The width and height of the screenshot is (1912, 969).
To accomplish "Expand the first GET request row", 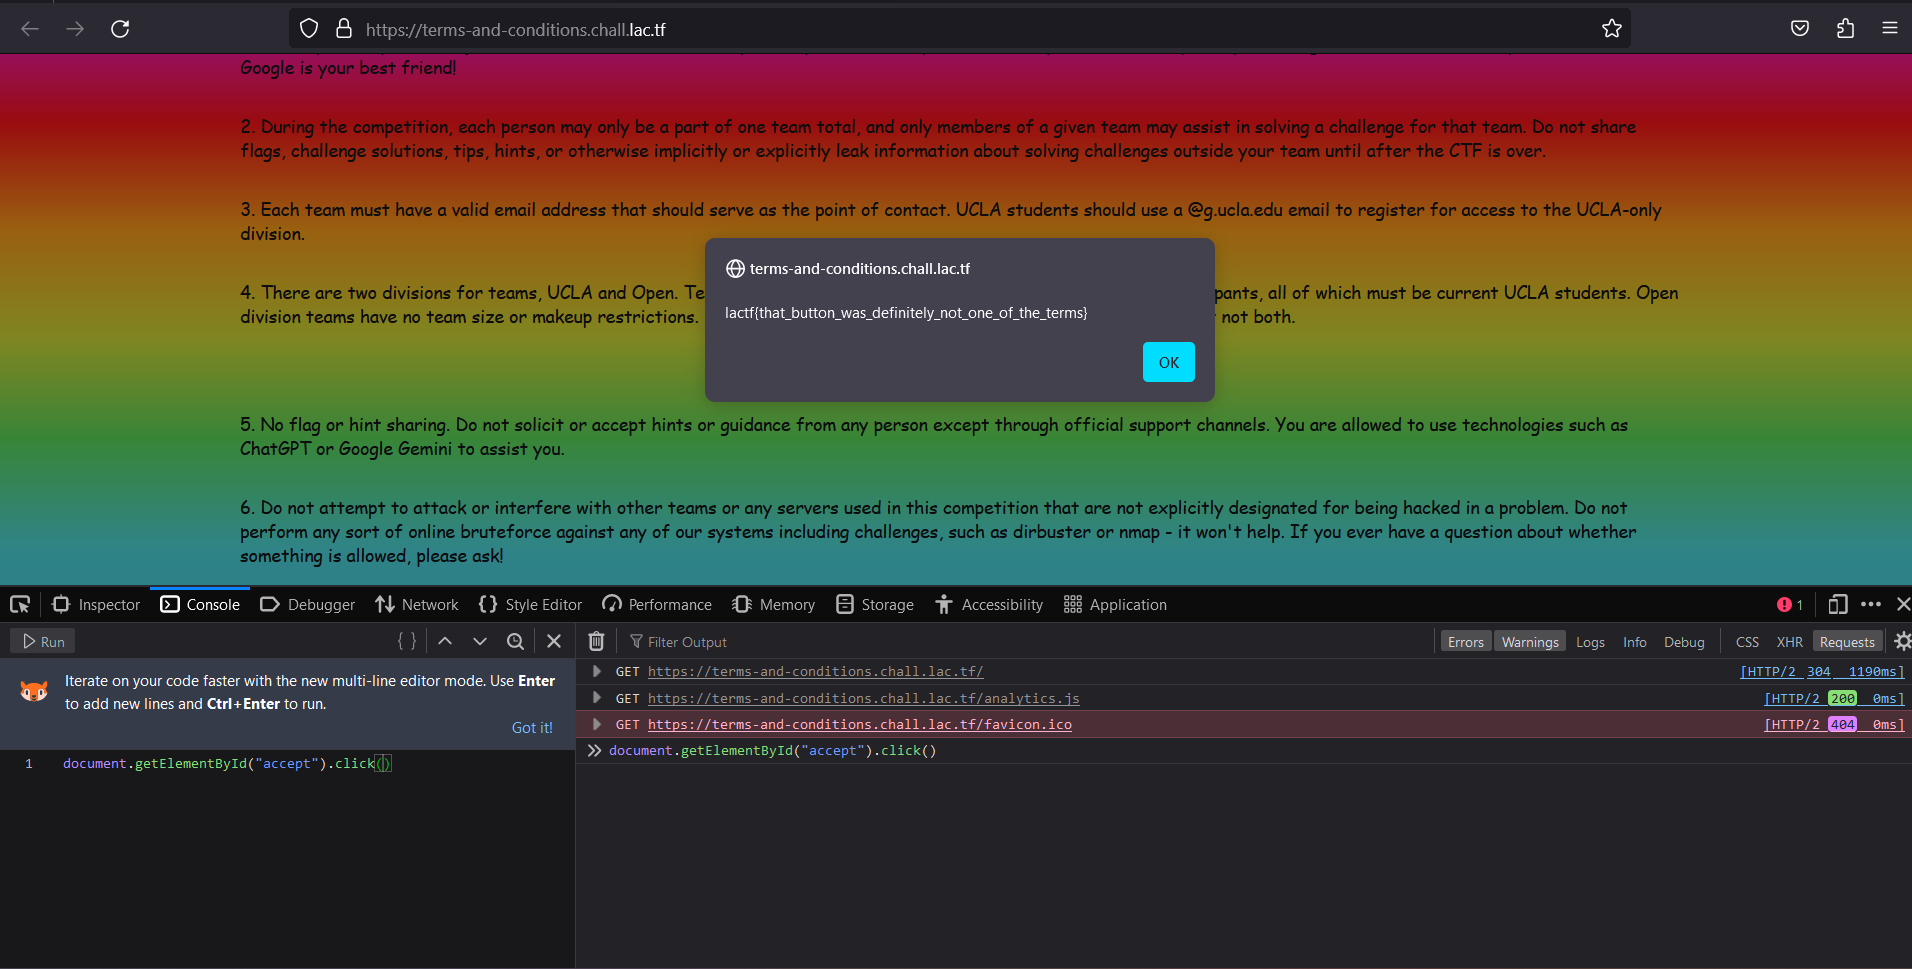I will [x=597, y=671].
